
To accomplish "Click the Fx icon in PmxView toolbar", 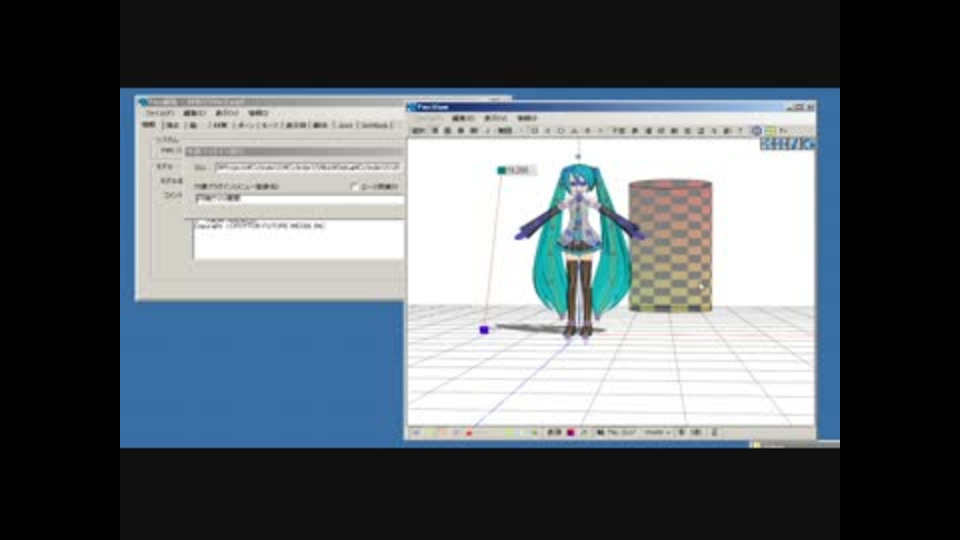I will point(783,130).
